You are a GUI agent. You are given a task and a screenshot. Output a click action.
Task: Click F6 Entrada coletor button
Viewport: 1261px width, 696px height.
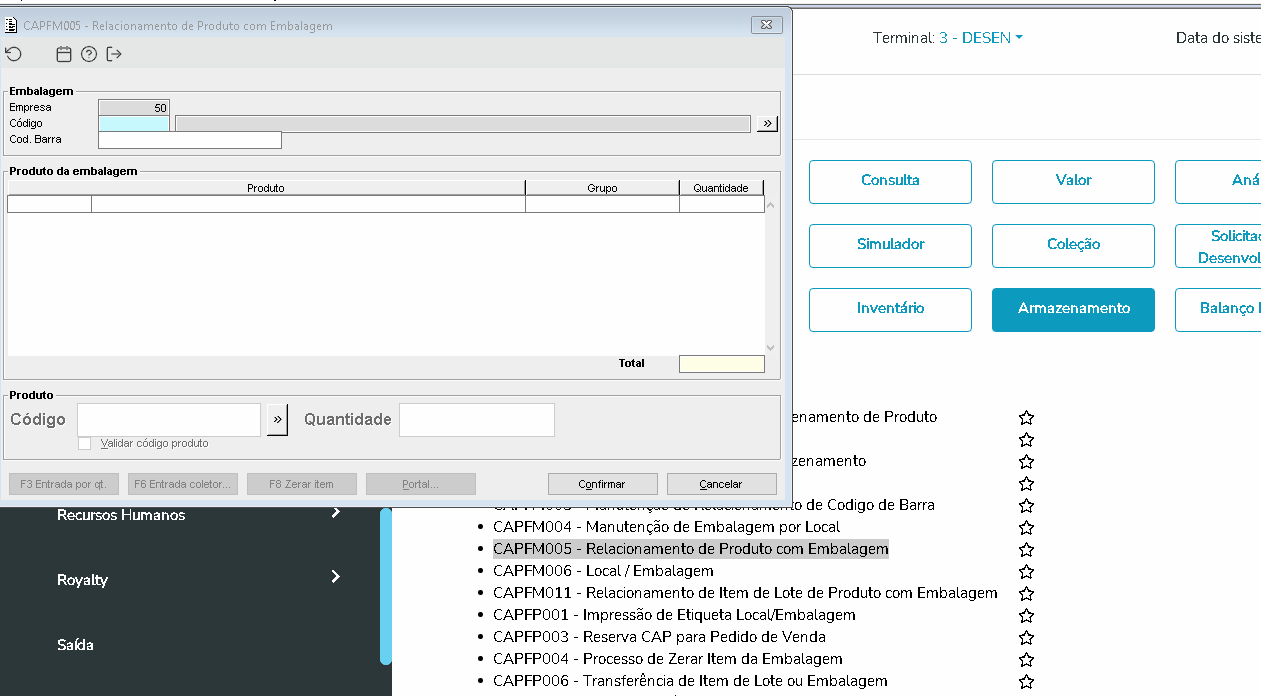pyautogui.click(x=183, y=484)
